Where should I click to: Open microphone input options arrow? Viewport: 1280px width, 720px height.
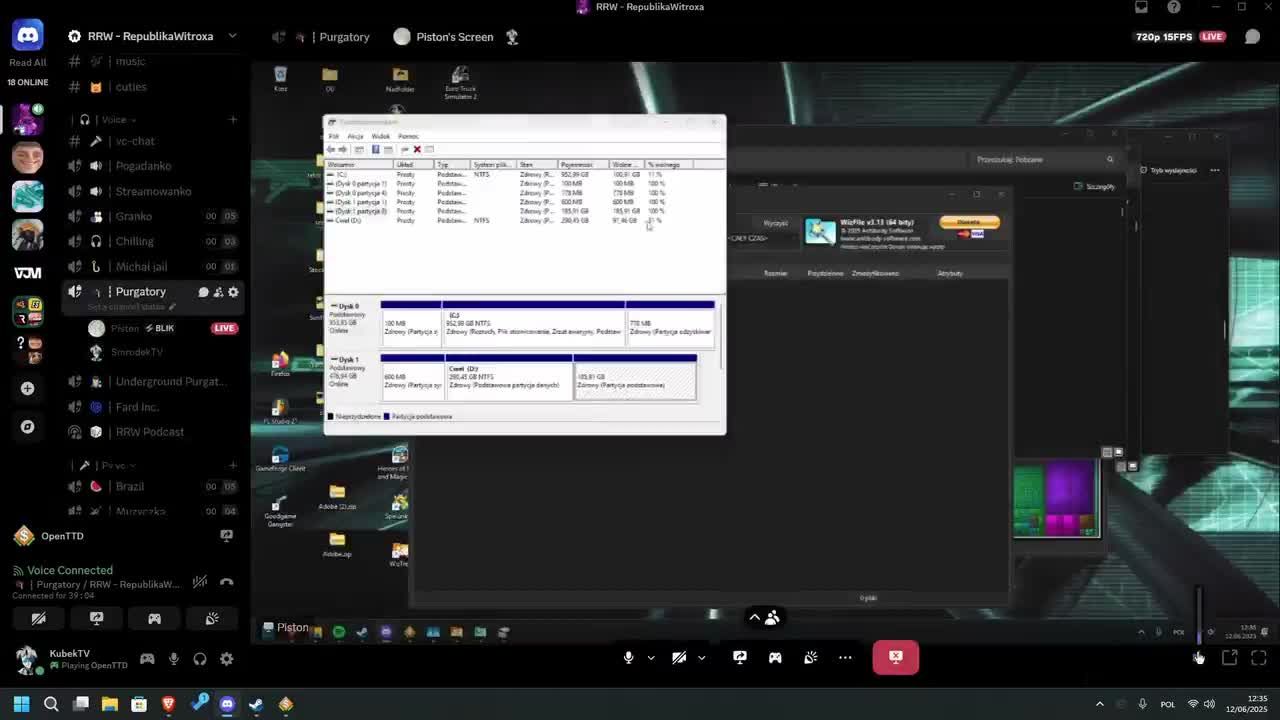(x=651, y=657)
